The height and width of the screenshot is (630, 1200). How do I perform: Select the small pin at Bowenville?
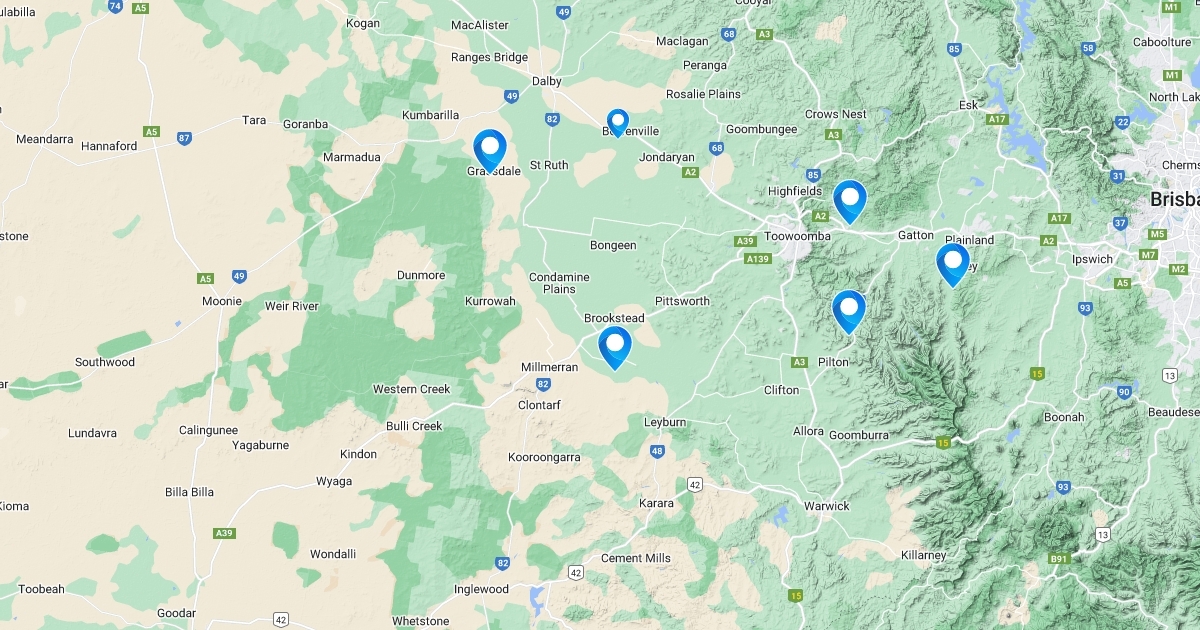pos(618,123)
